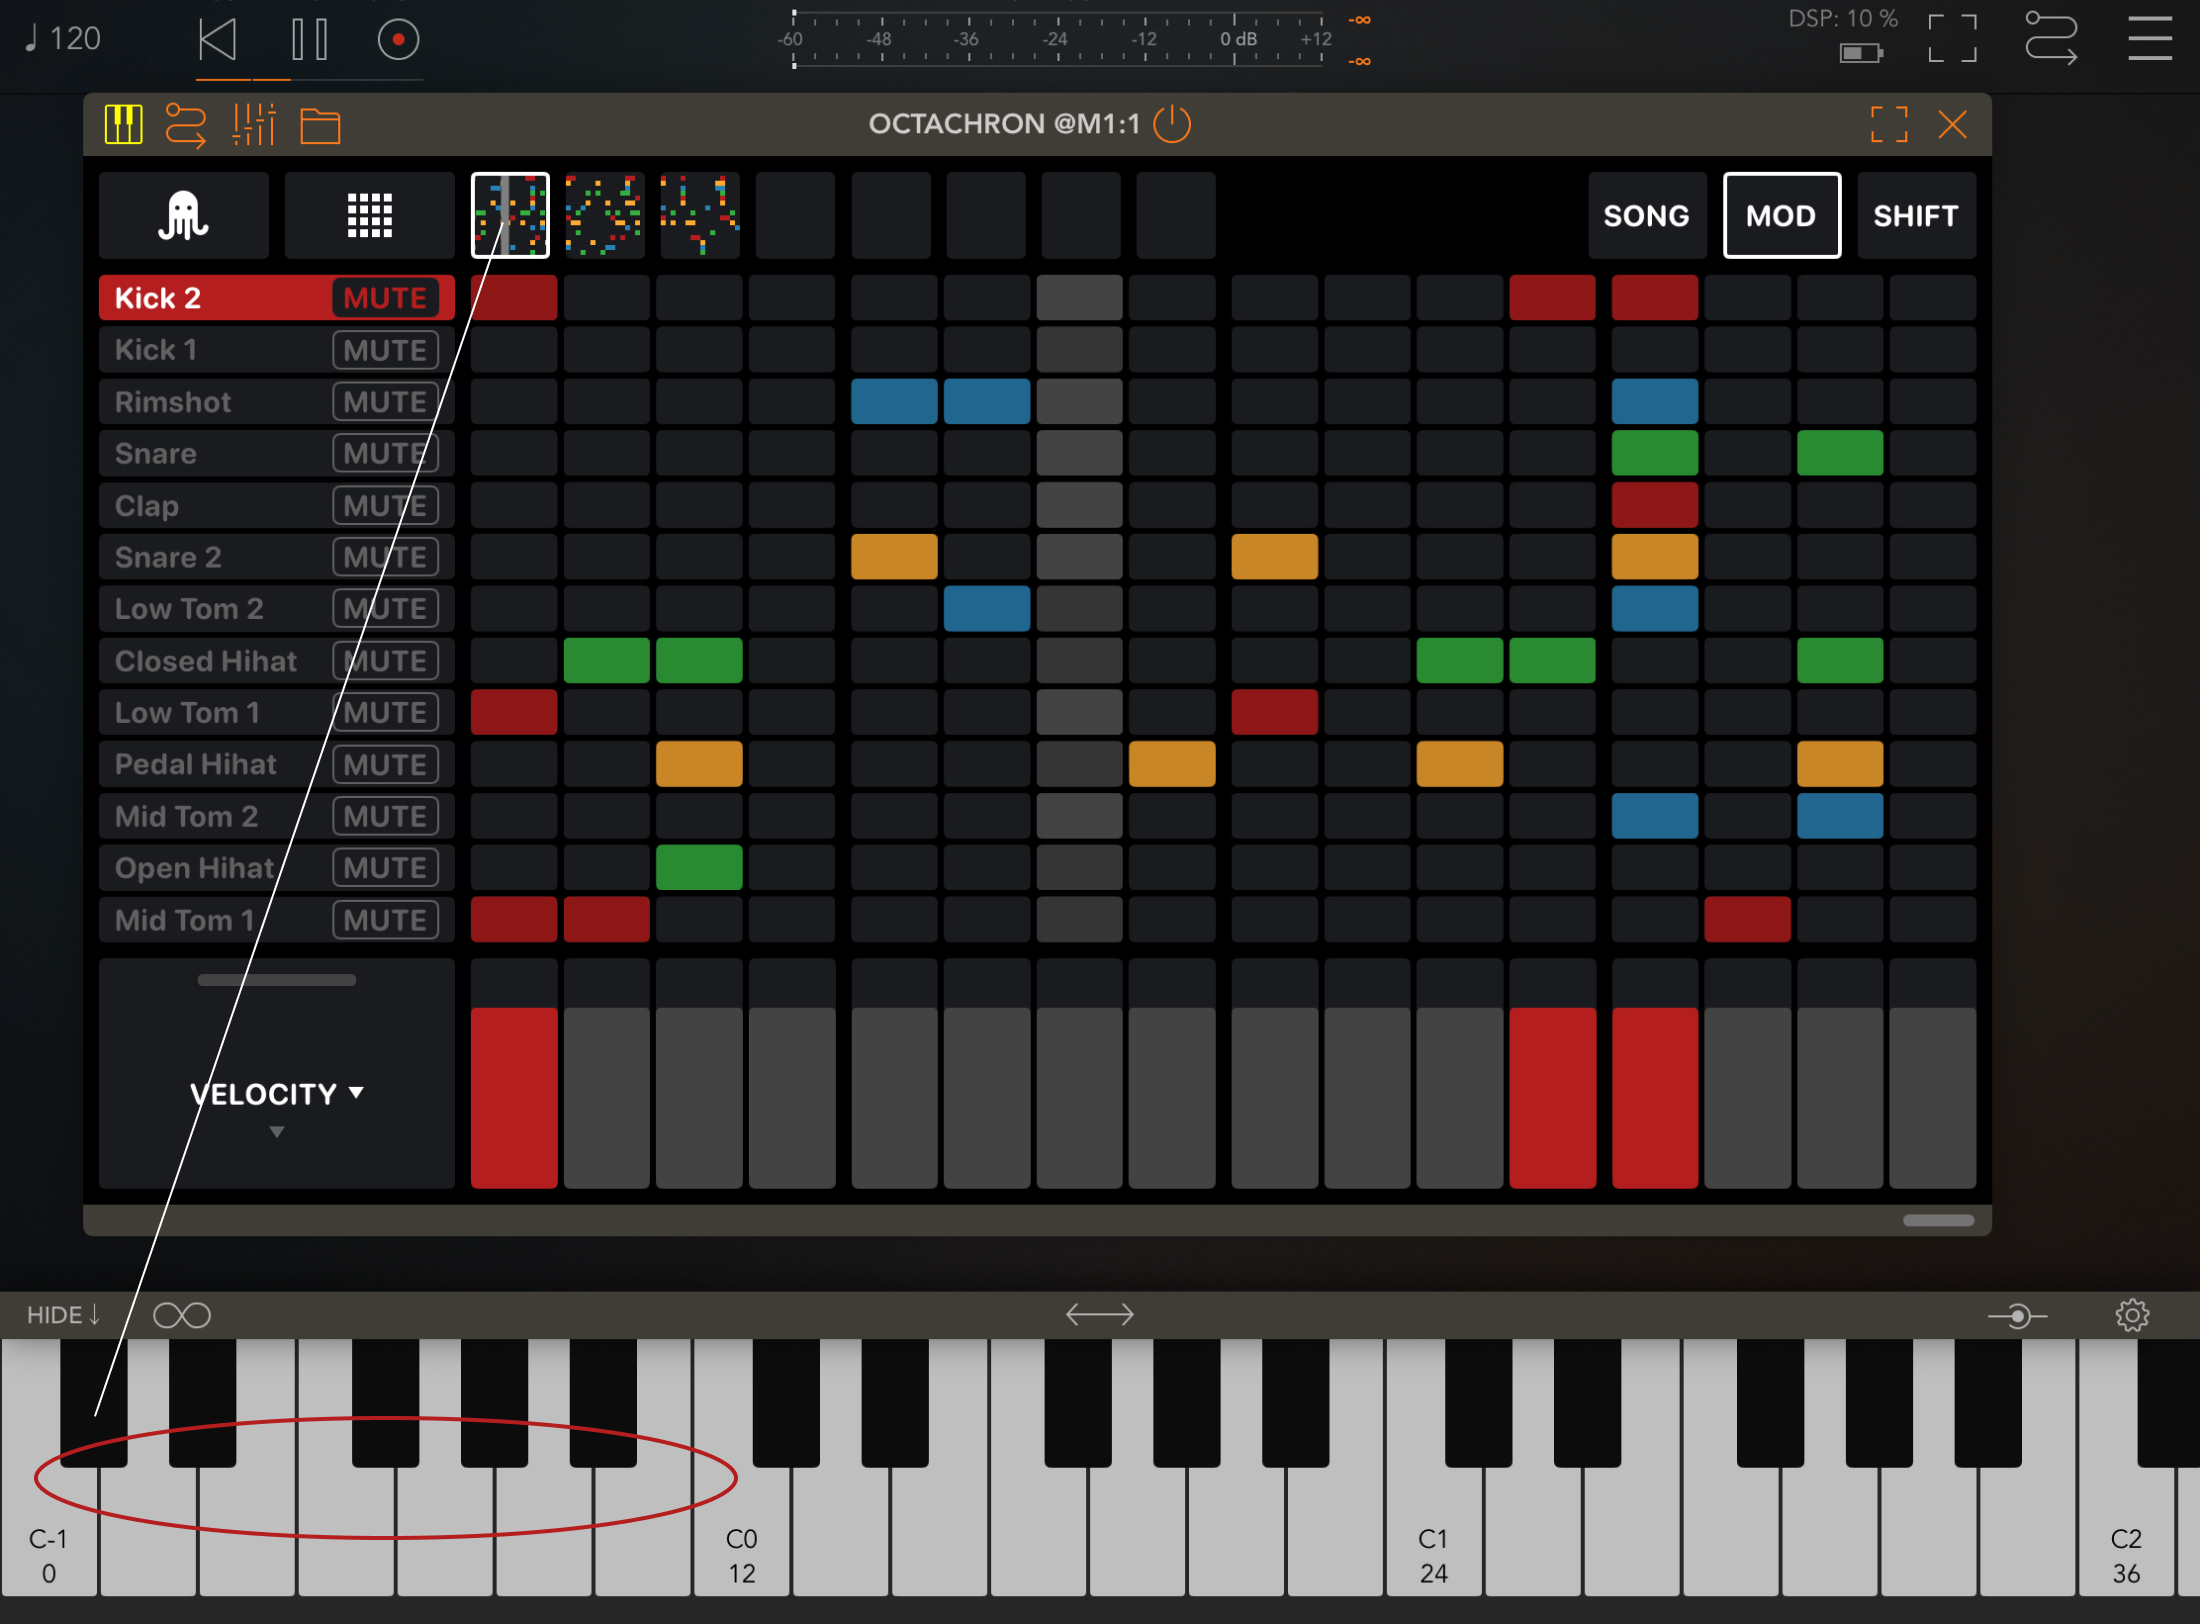Open the VELOCITY parameter dropdown

click(x=276, y=1093)
